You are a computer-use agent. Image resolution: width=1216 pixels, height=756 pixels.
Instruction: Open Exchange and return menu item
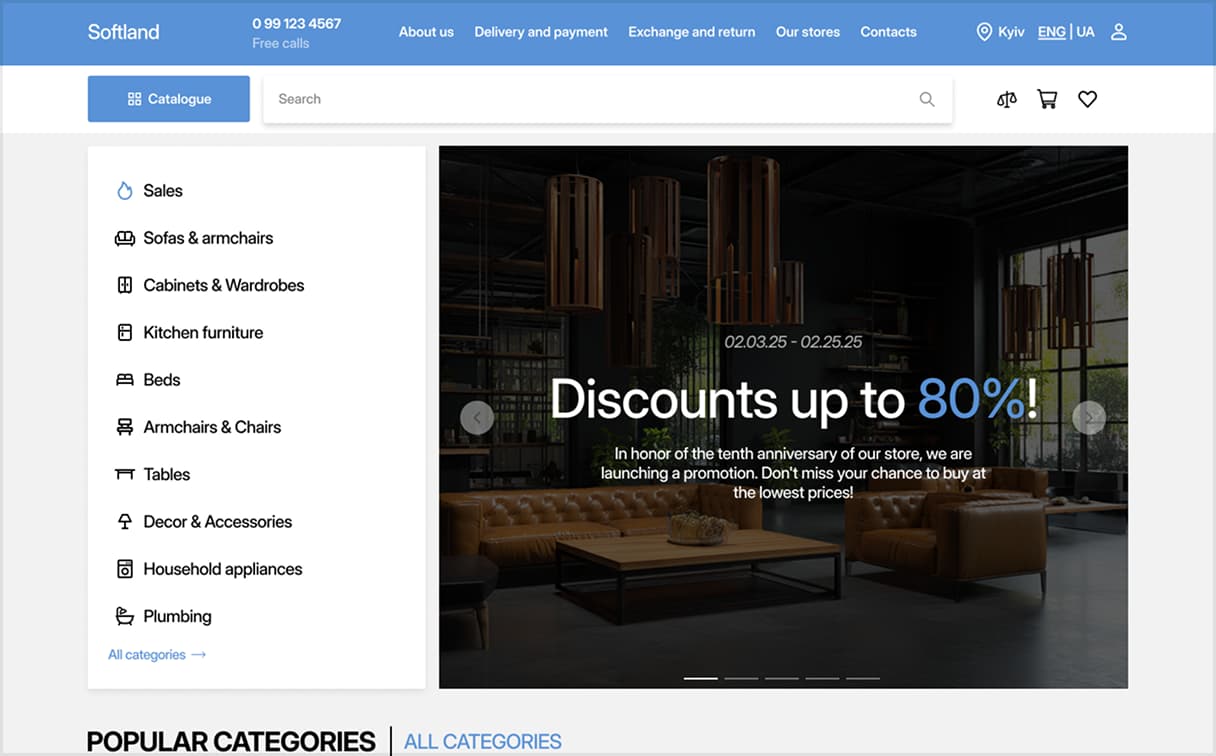[692, 32]
